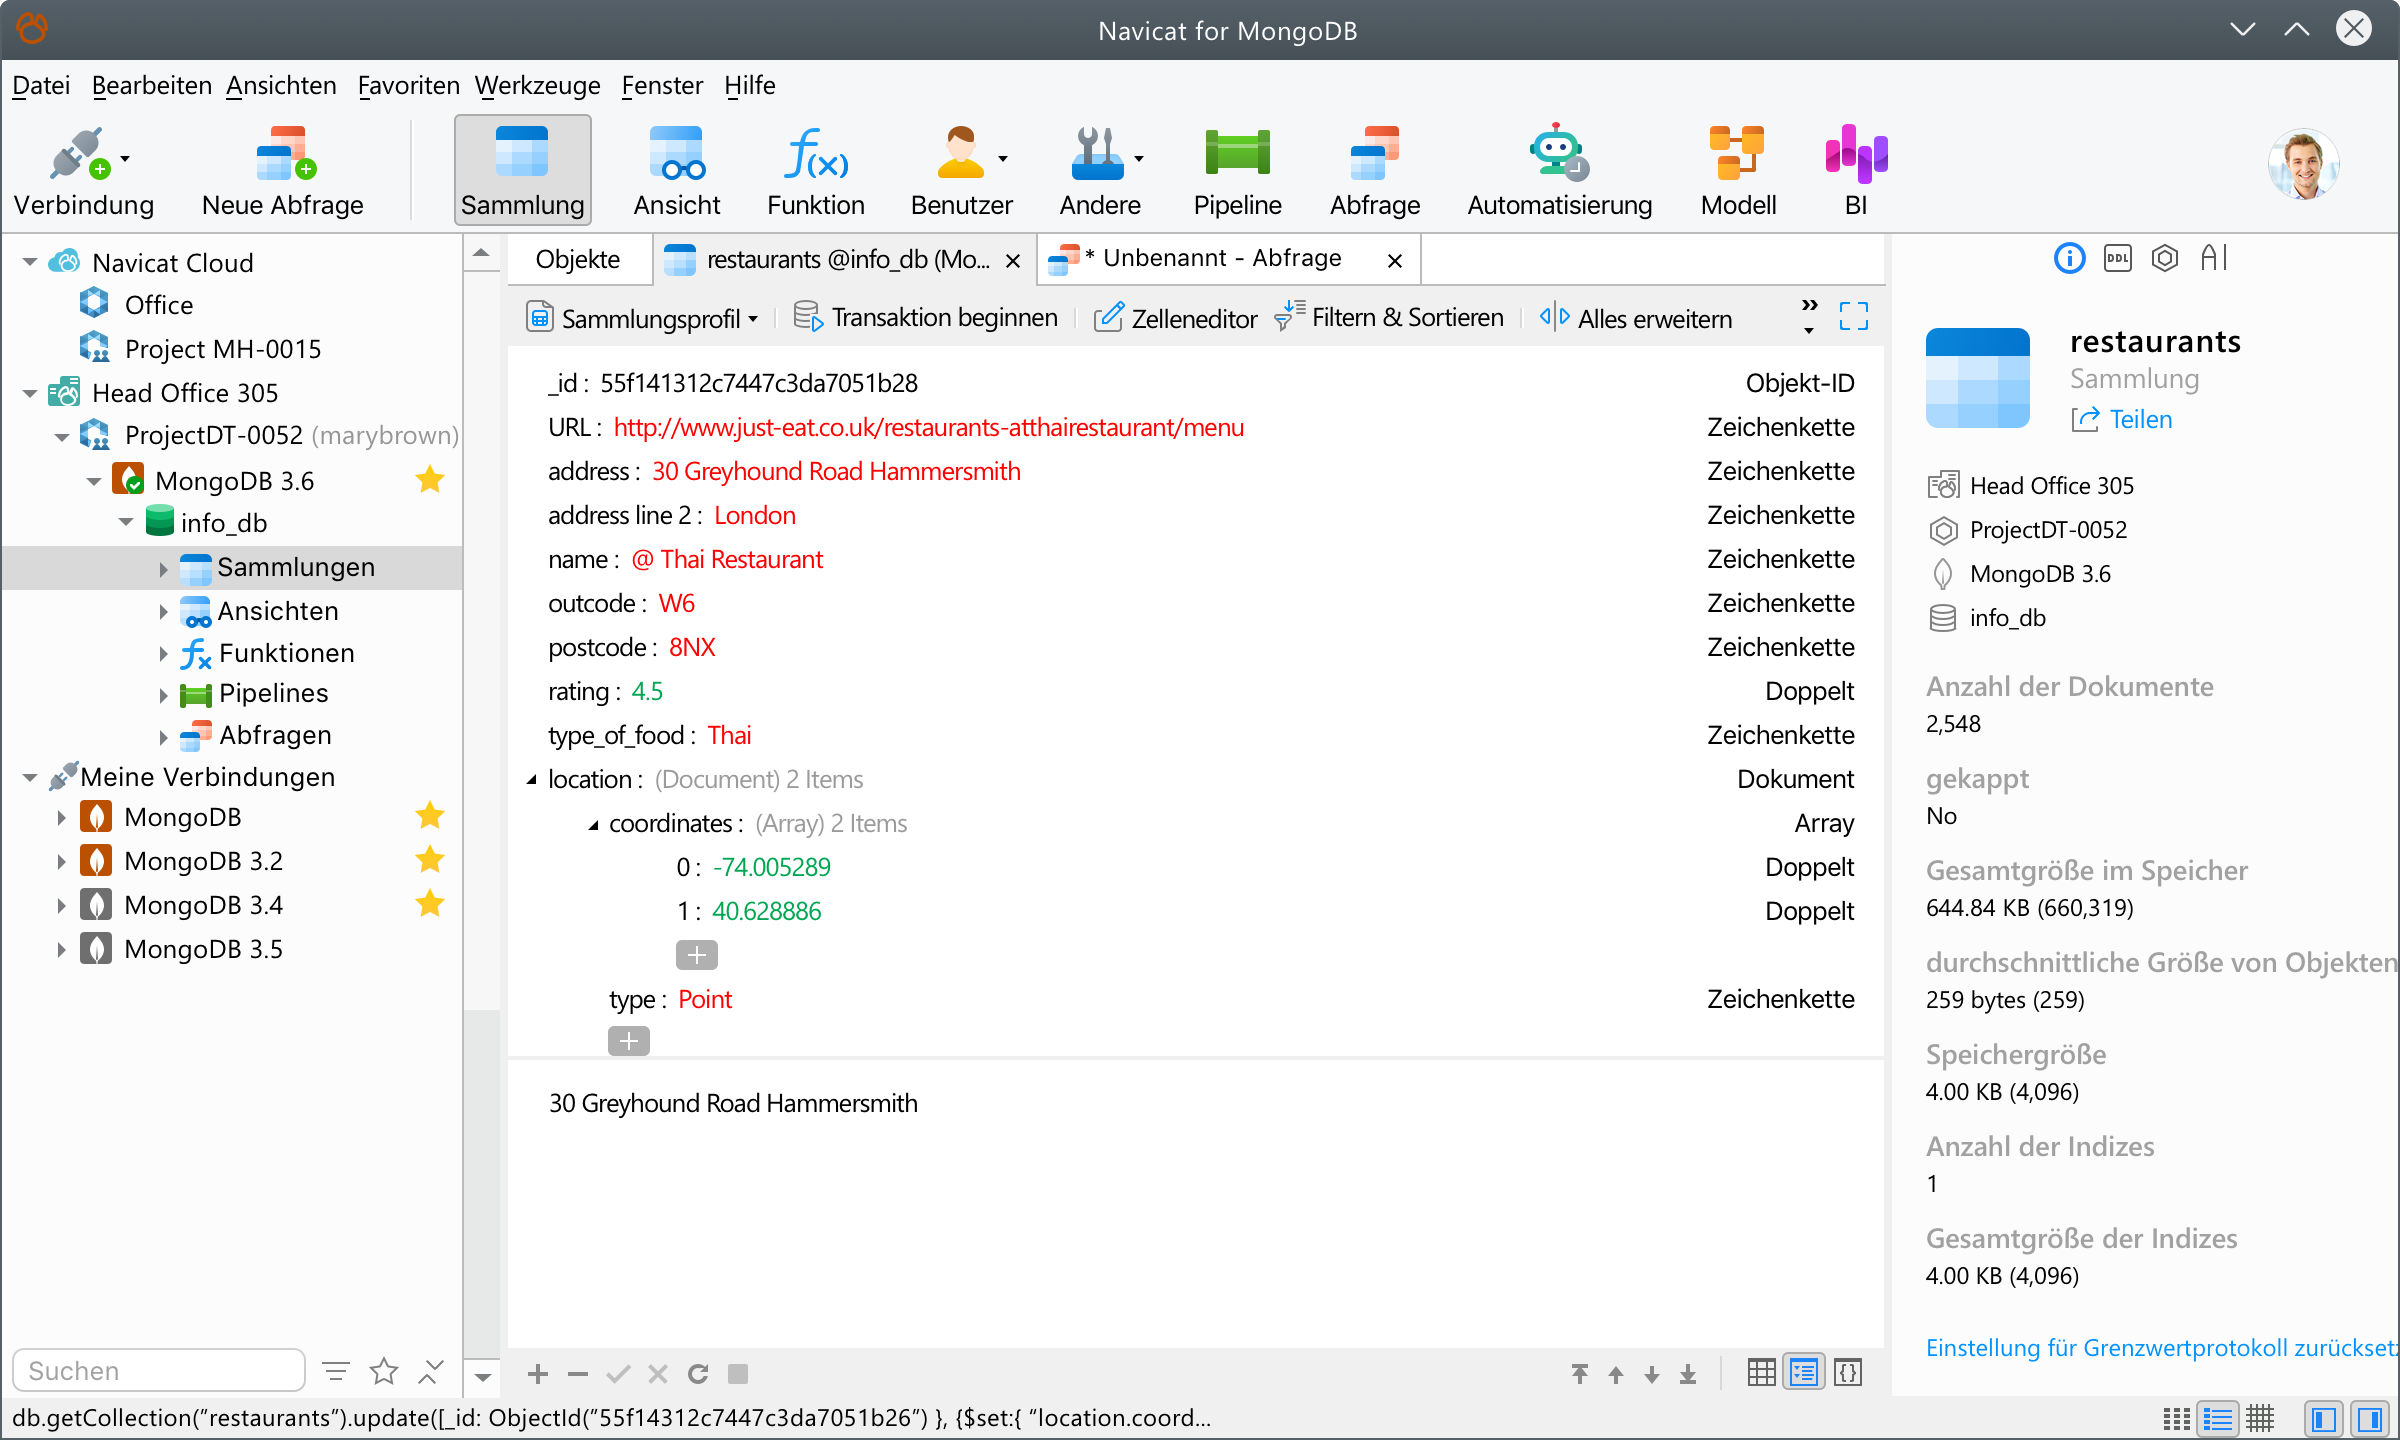Open the BI charts tool
The height and width of the screenshot is (1440, 2400).
coord(1856,171)
